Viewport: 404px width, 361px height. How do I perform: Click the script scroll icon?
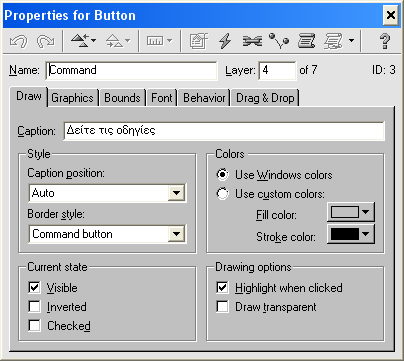[x=306, y=41]
